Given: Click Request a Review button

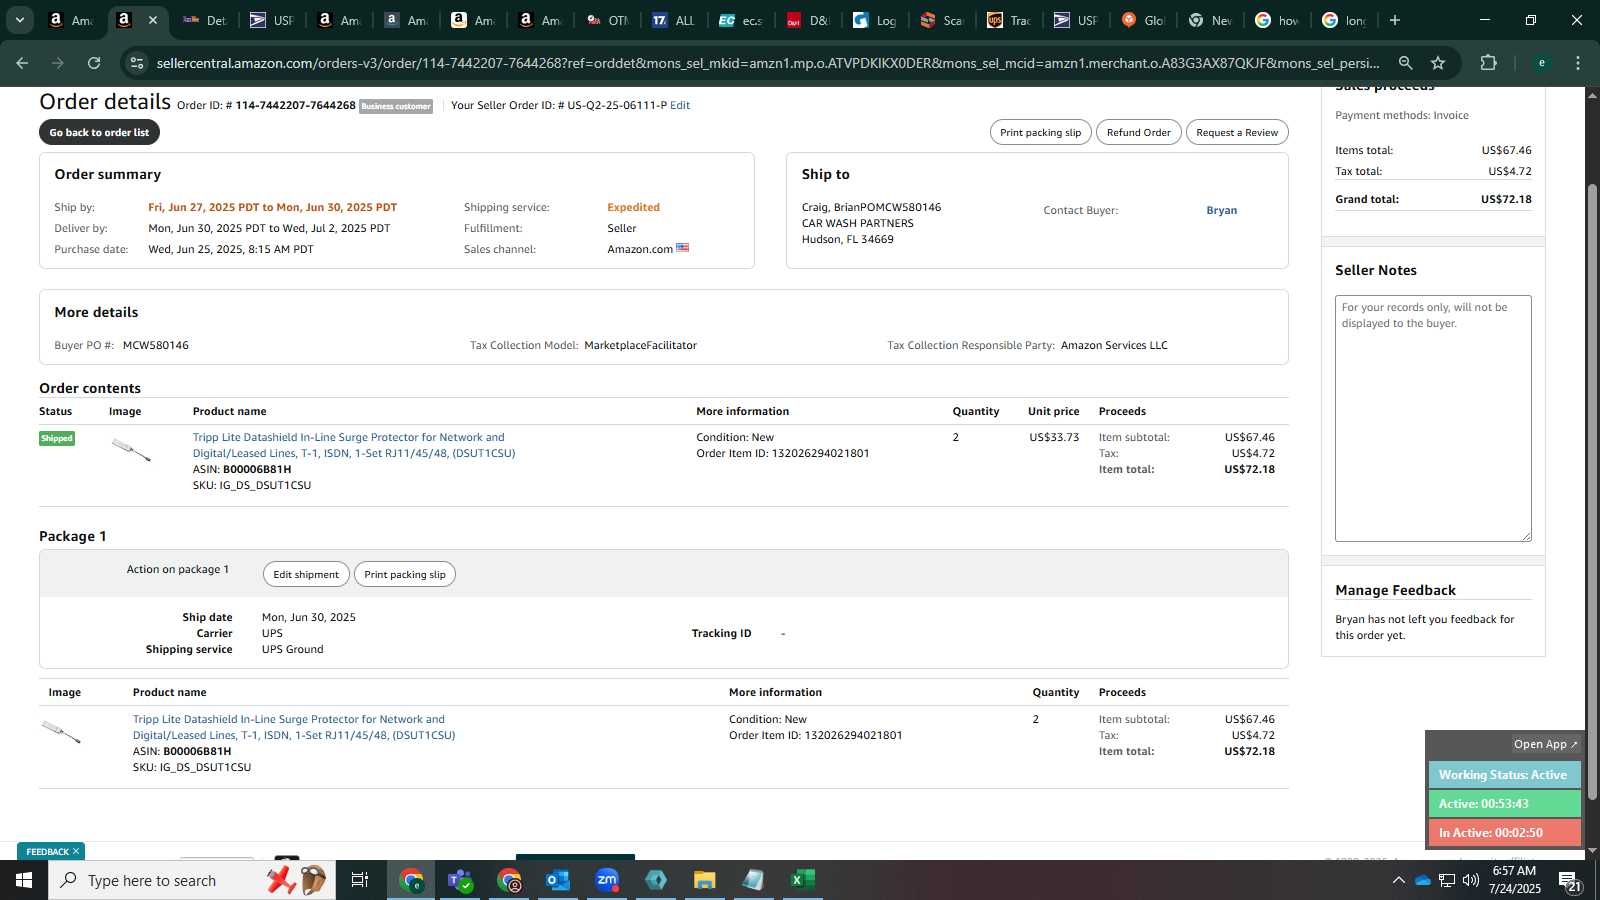Looking at the screenshot, I should point(1237,132).
